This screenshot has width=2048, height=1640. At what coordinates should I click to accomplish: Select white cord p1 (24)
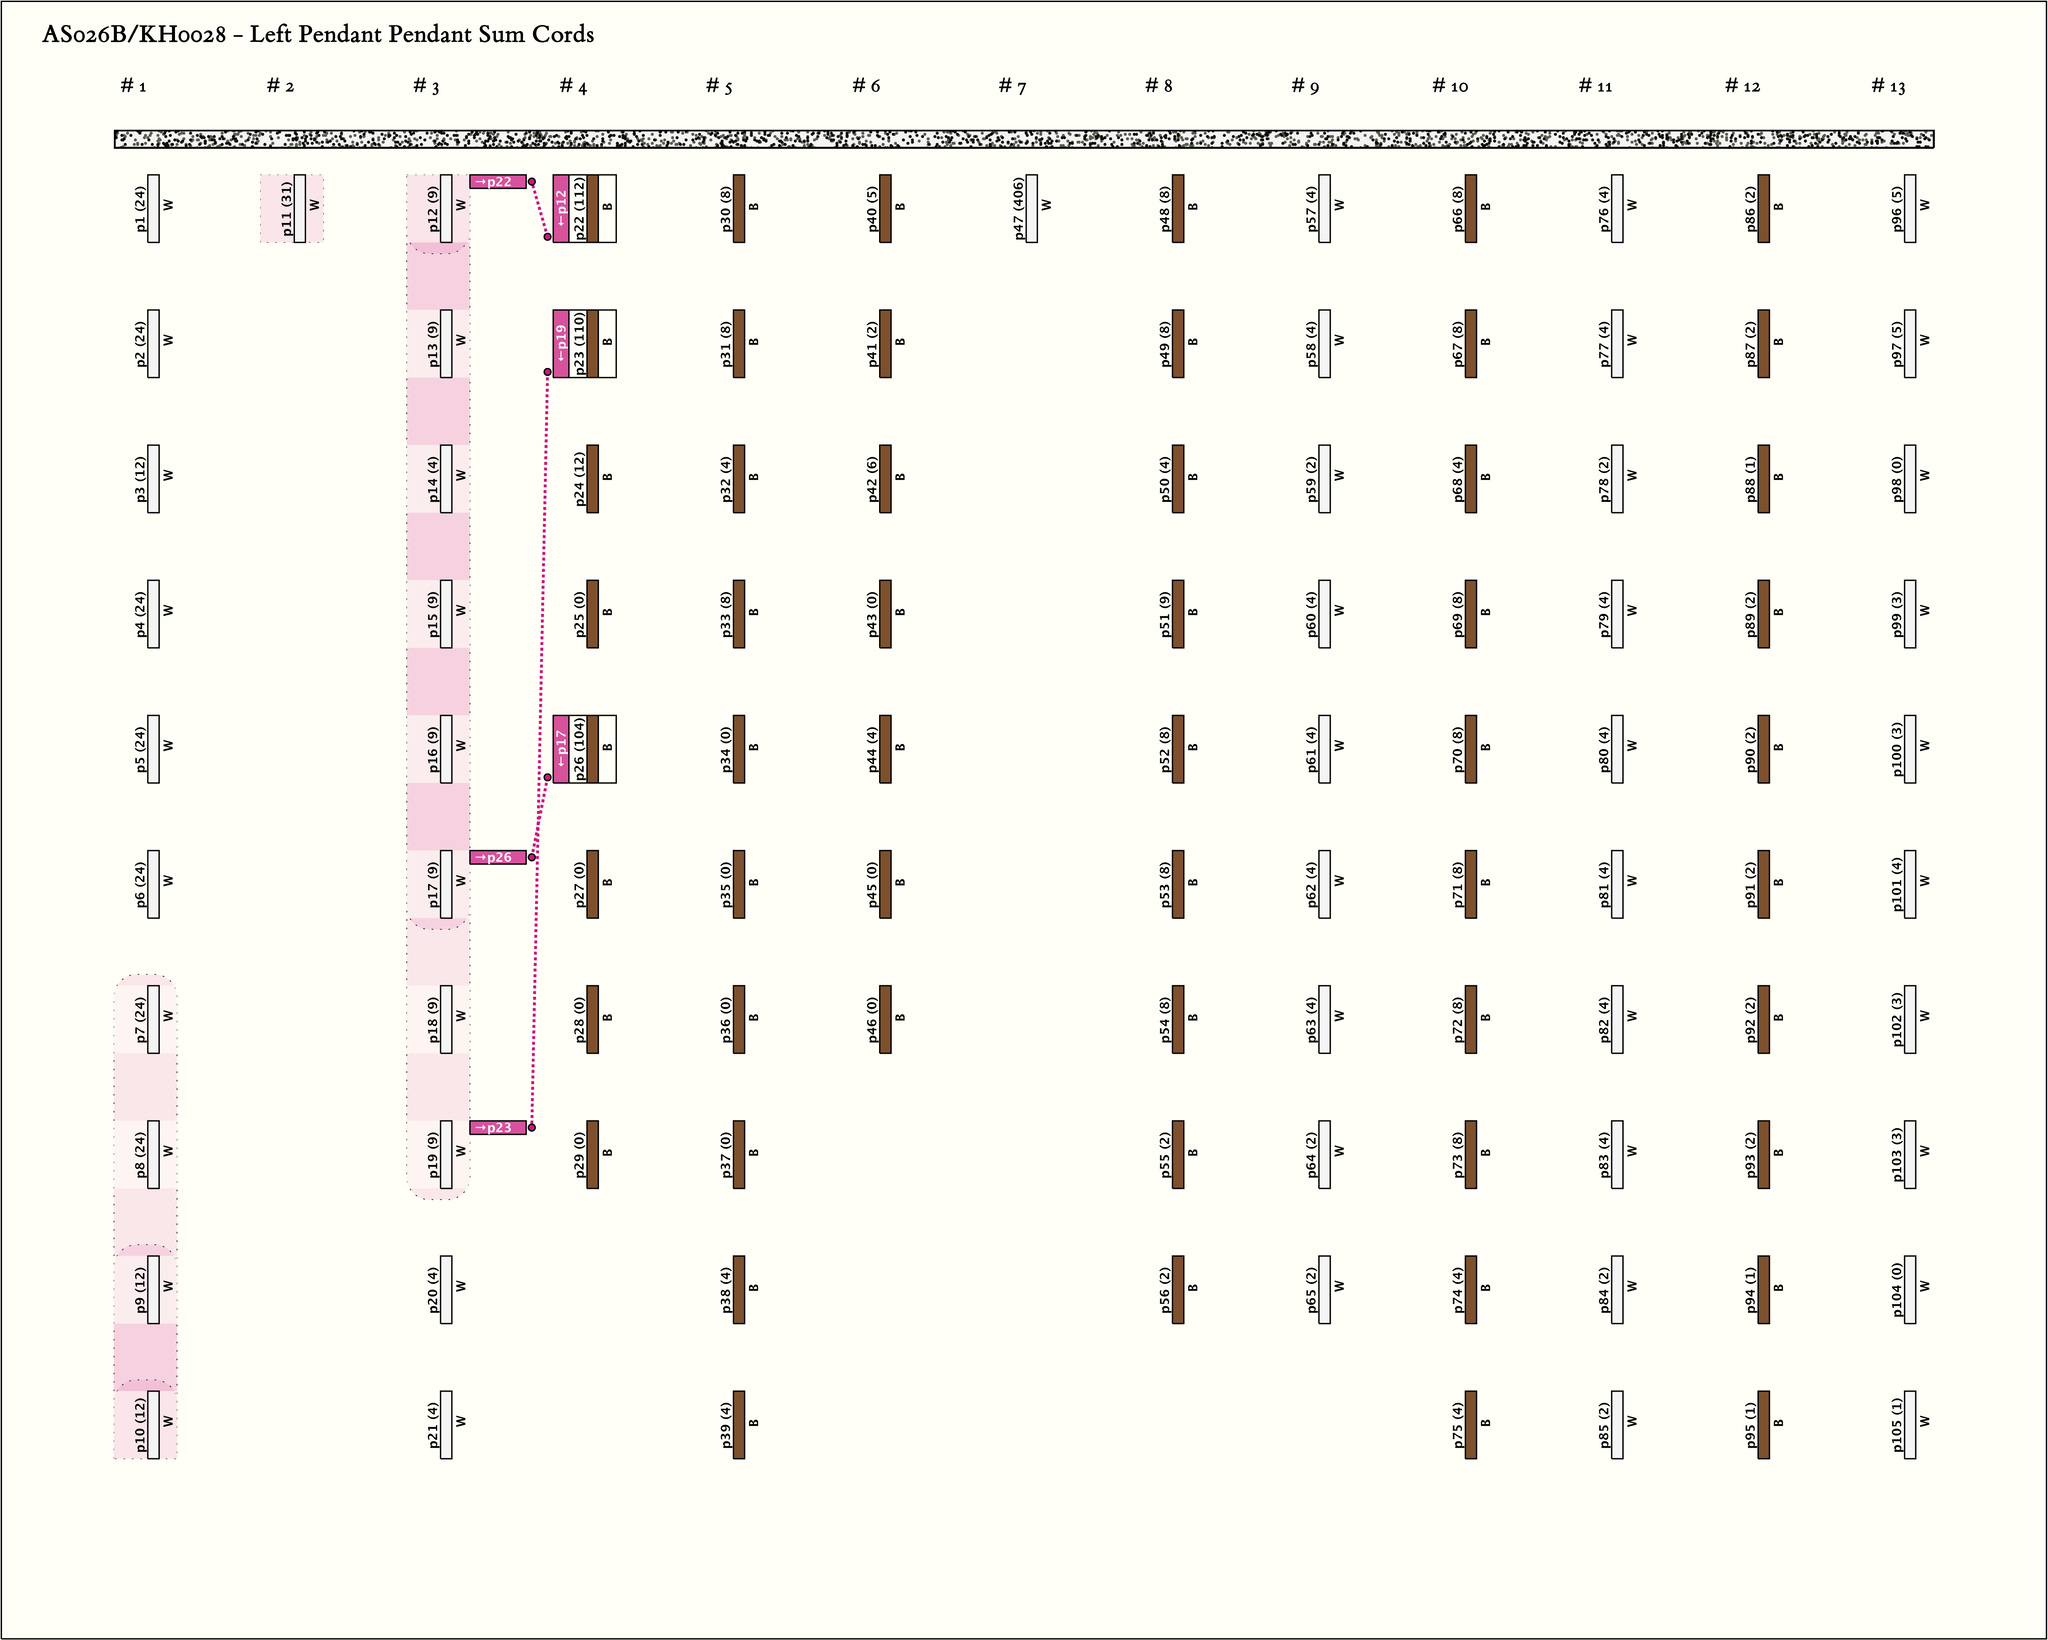[153, 208]
